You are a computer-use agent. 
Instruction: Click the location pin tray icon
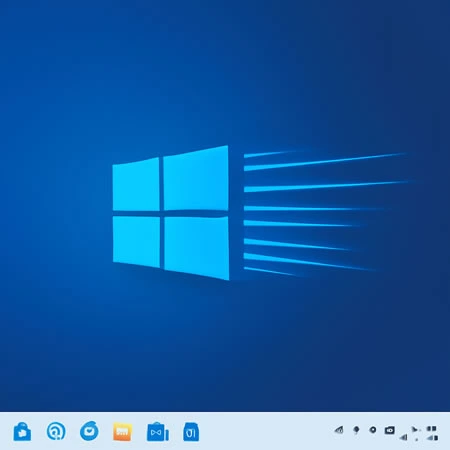pyautogui.click(x=356, y=430)
